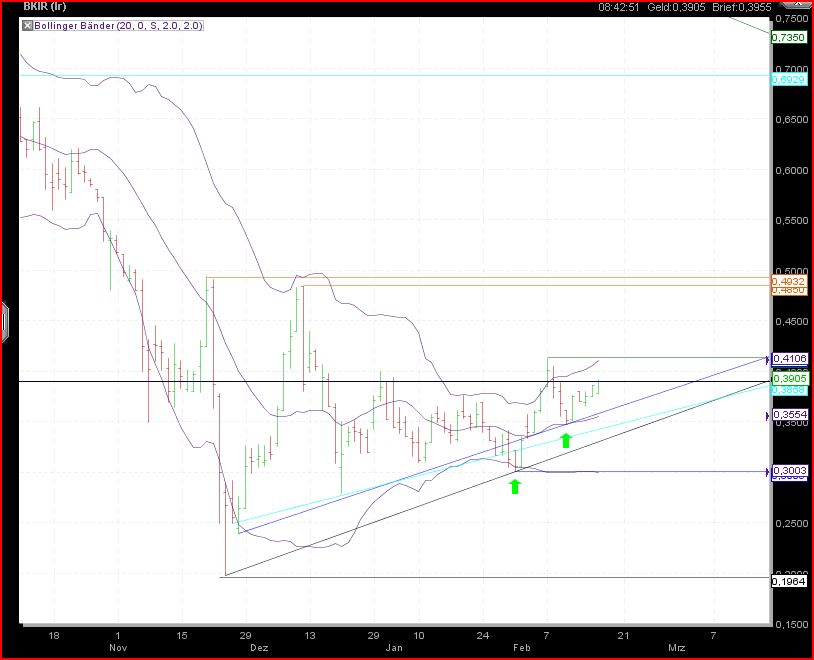Click the 0,5500 price axis tick
This screenshot has height=660, width=814.
[791, 221]
